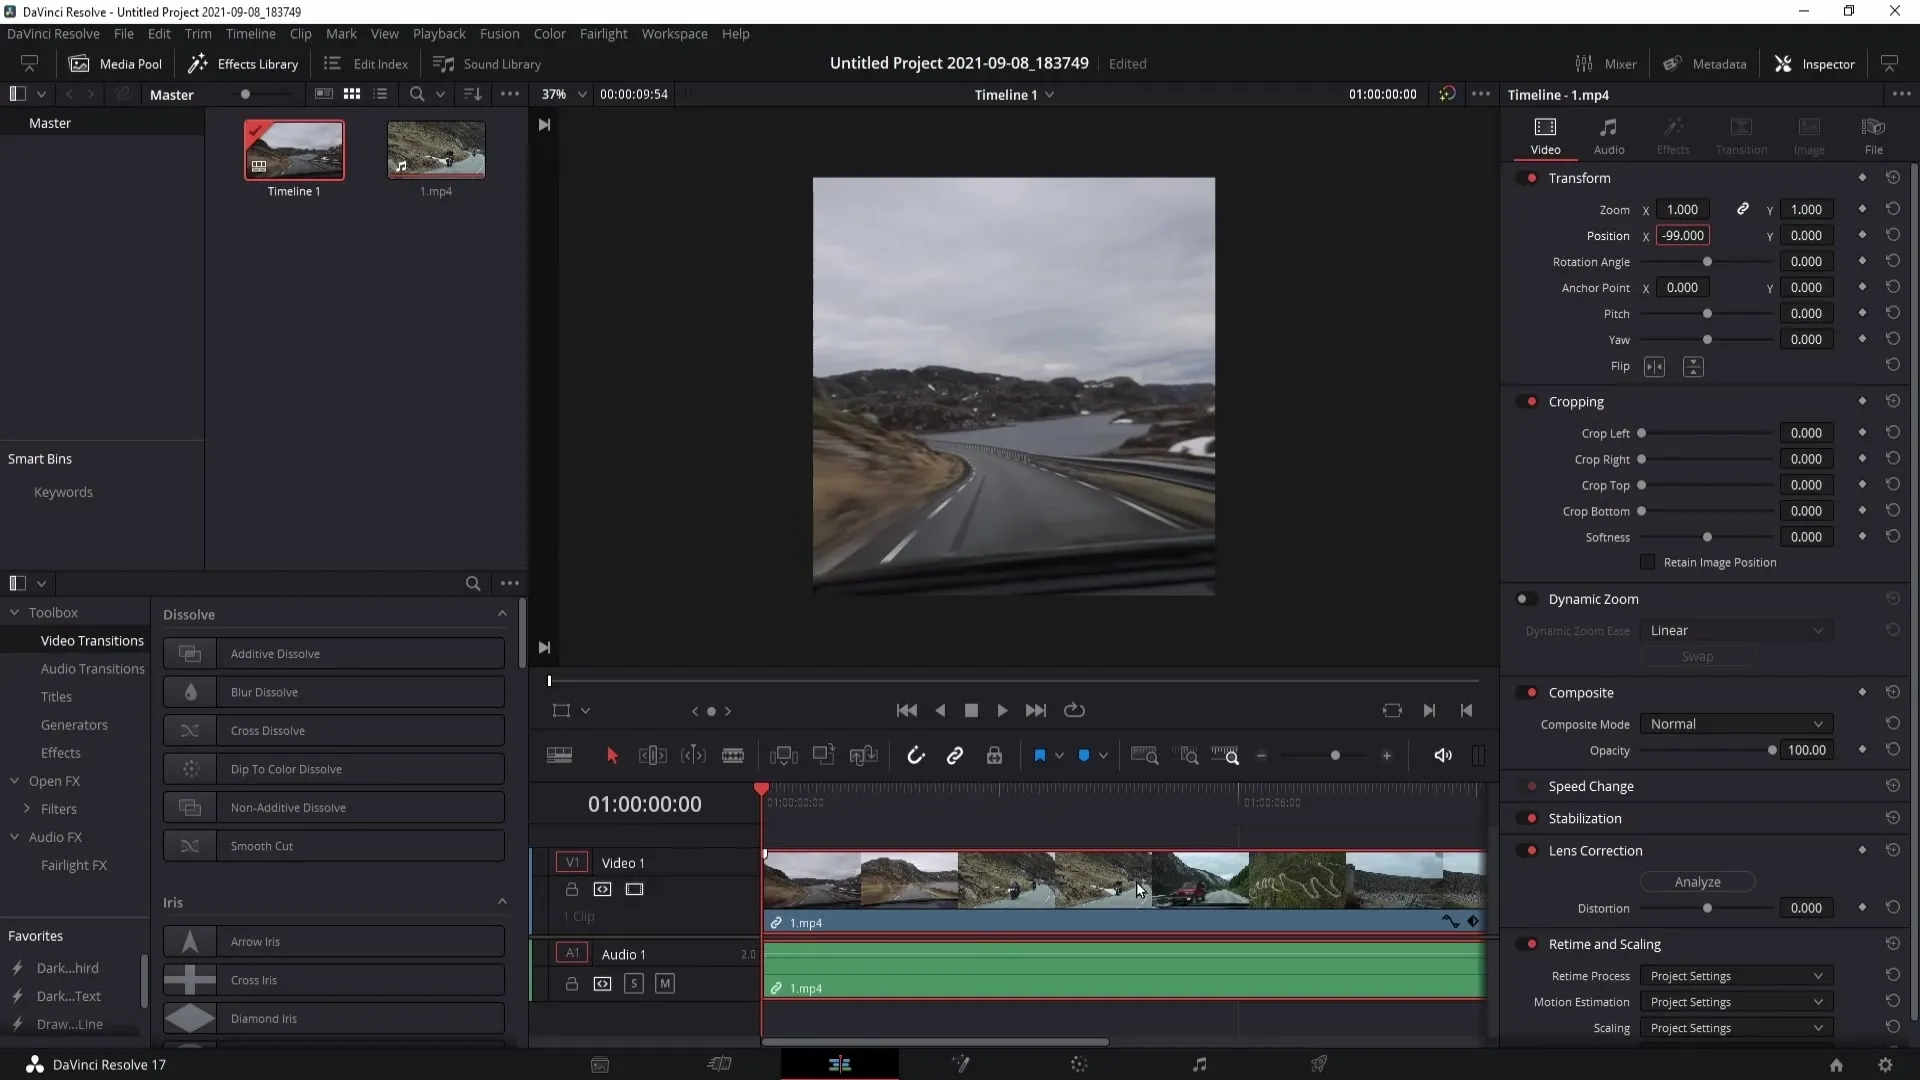Select the Inspector panel icon
This screenshot has height=1080, width=1920.
(x=1787, y=62)
